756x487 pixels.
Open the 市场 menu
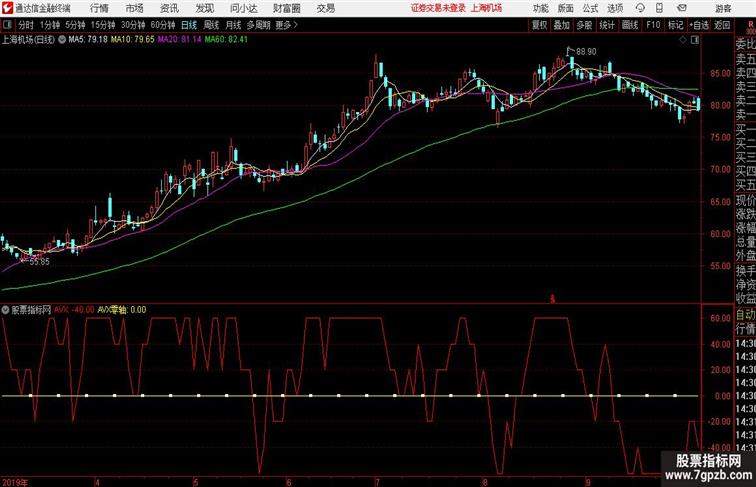[135, 8]
